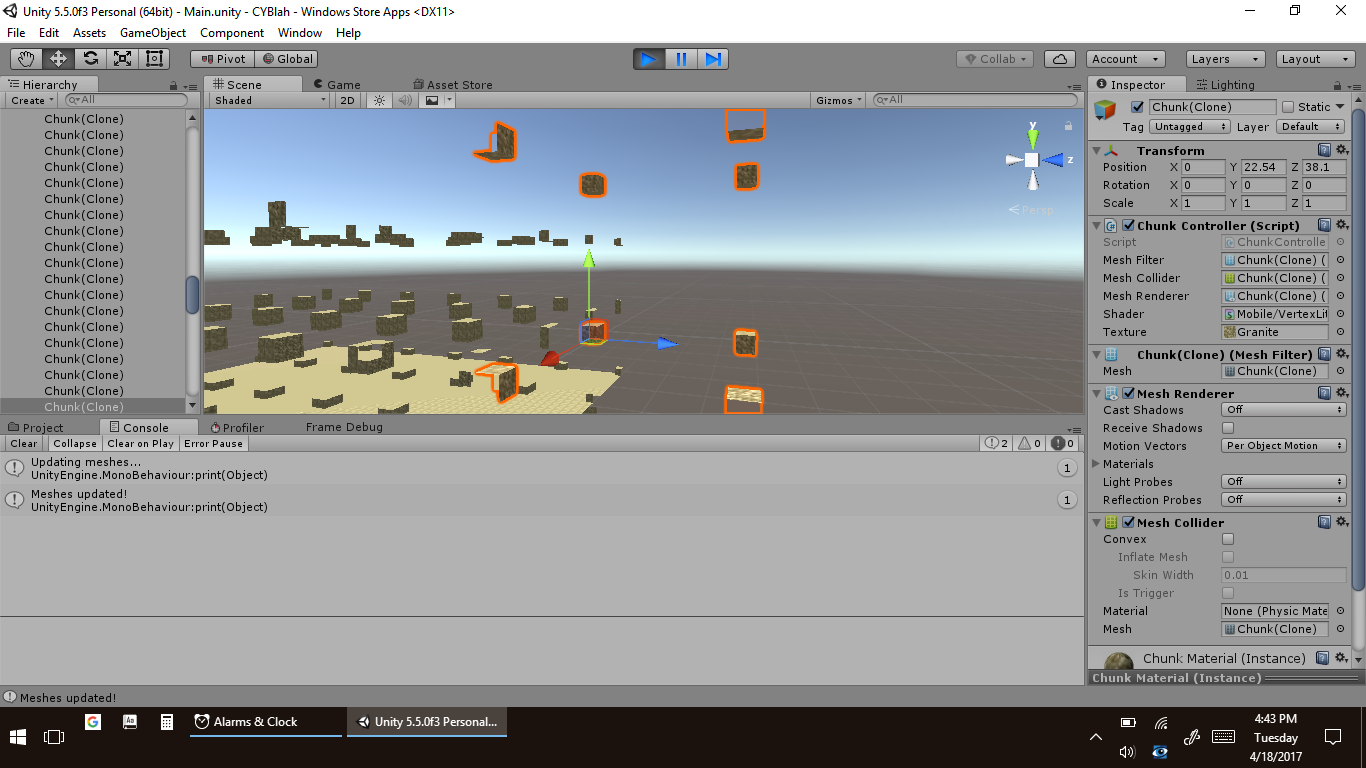
Task: Select the Scale tool
Action: click(x=123, y=59)
